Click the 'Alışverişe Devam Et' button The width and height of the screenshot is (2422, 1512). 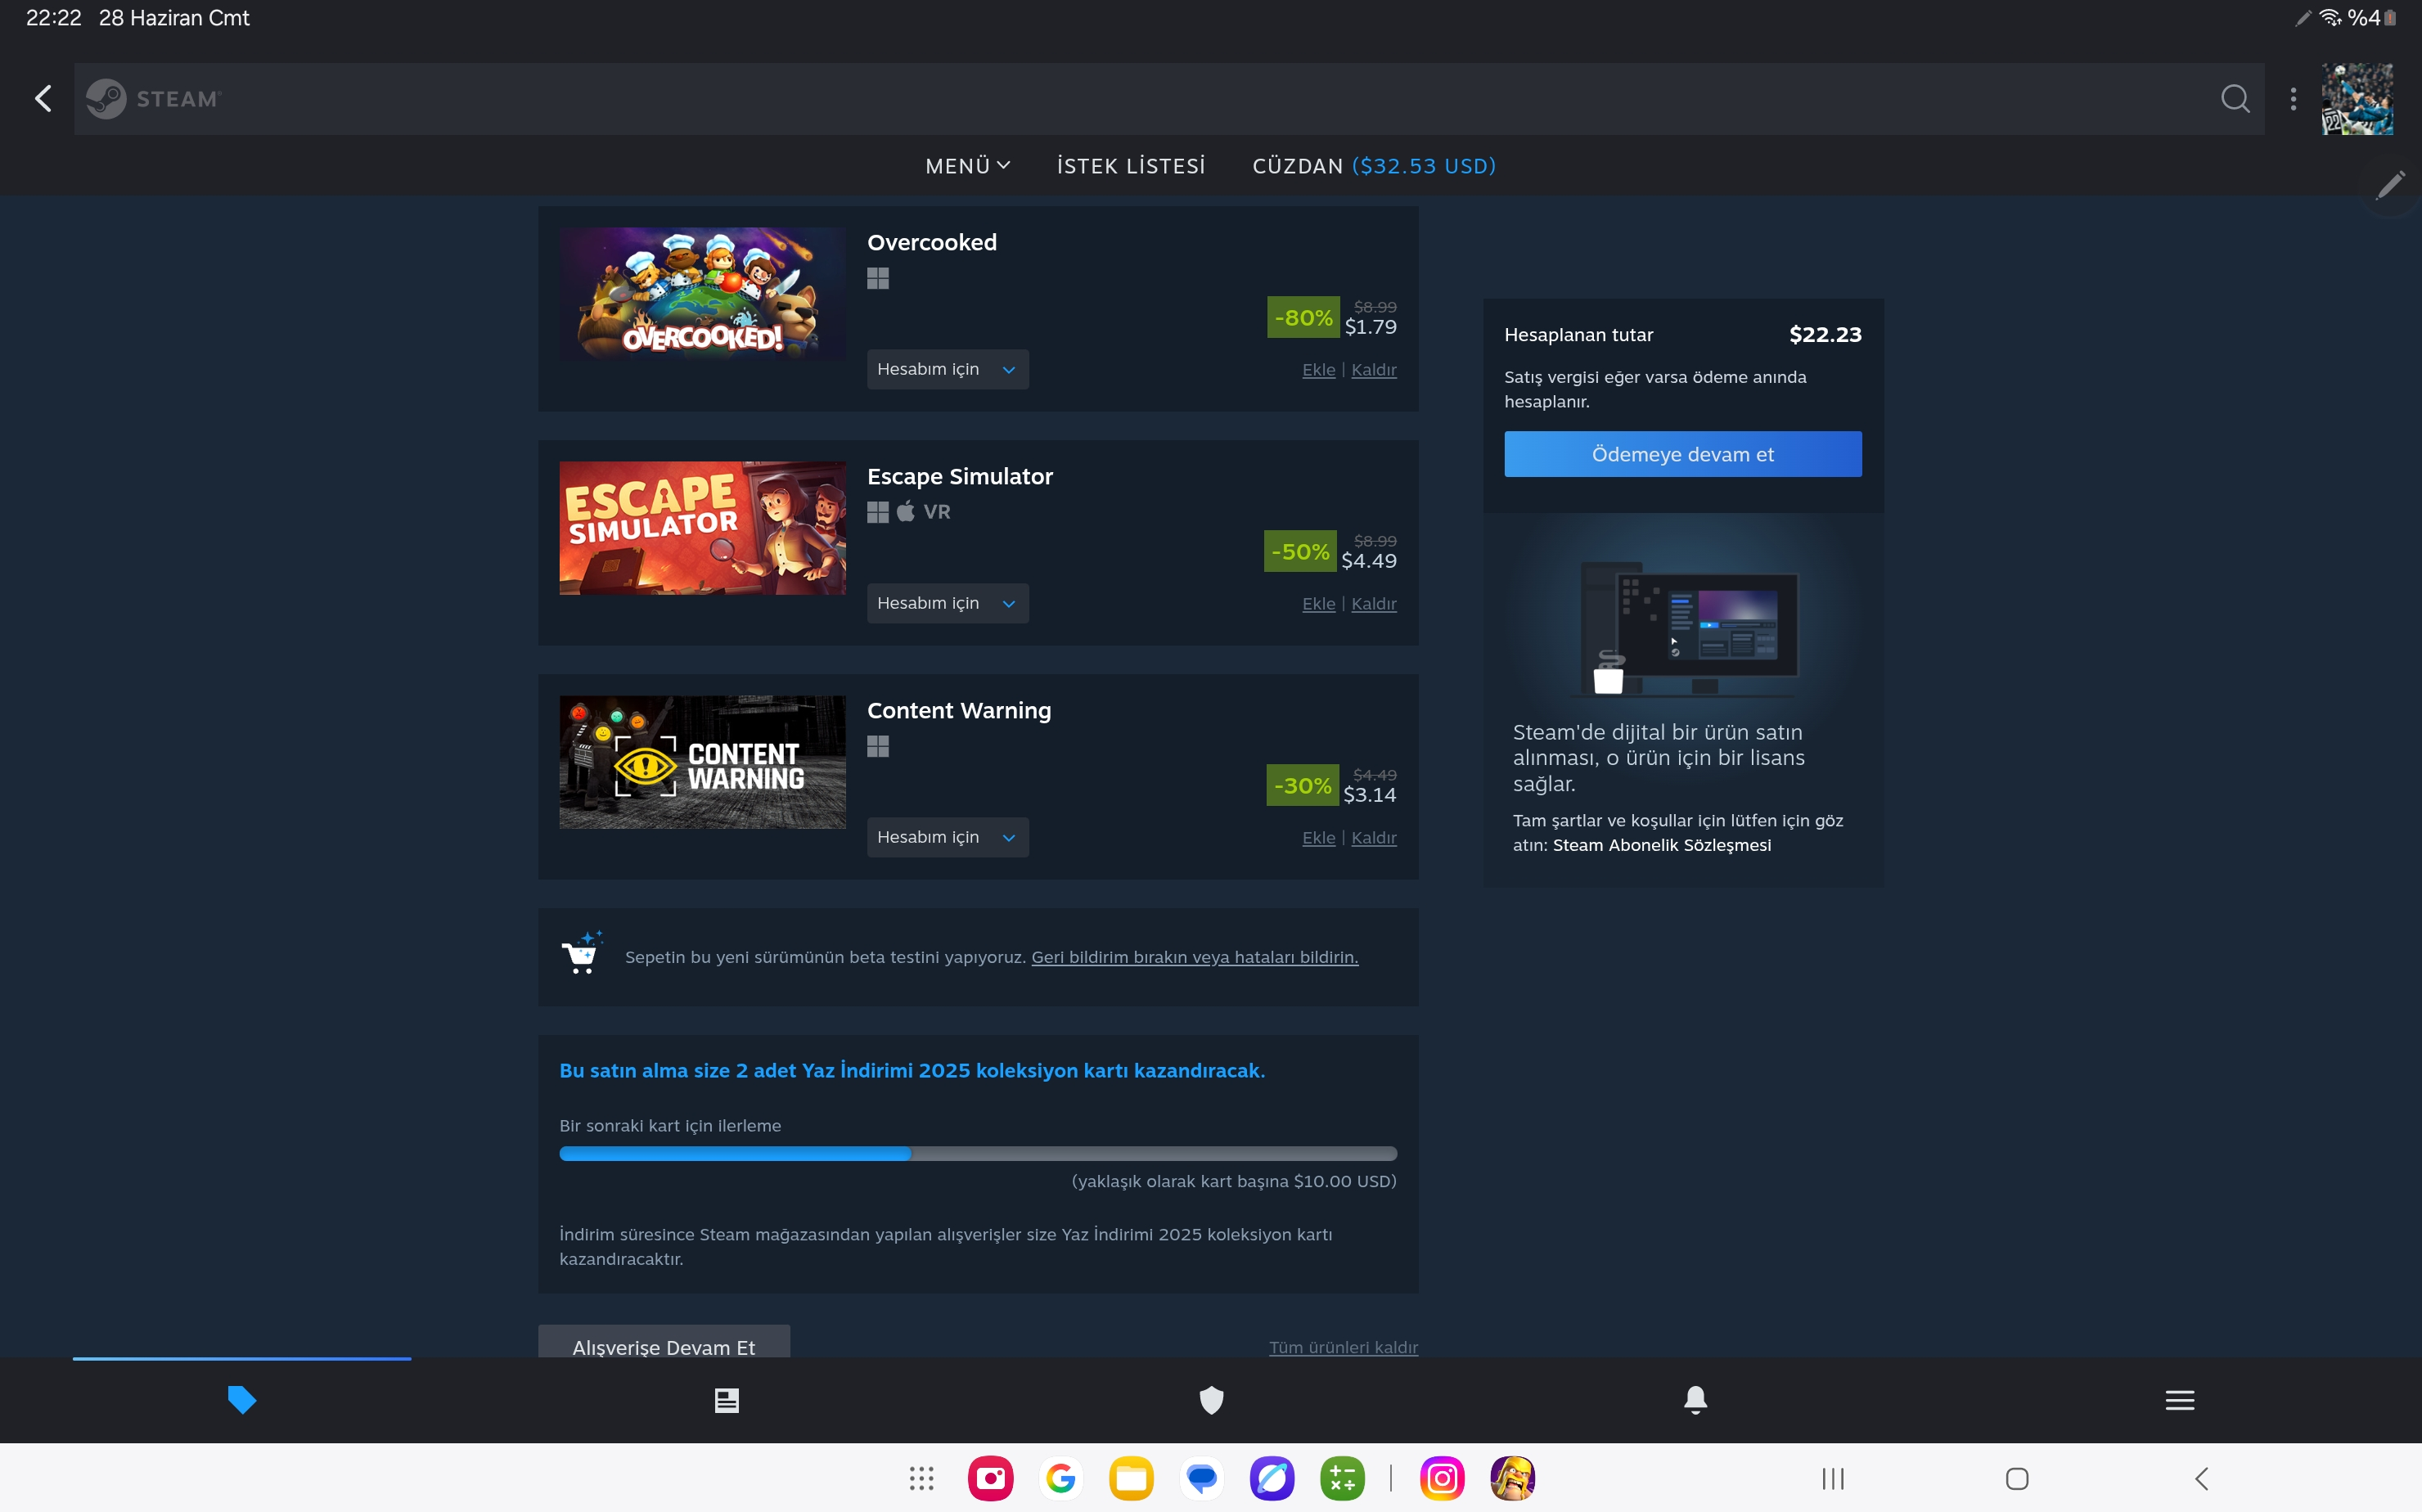(x=664, y=1342)
